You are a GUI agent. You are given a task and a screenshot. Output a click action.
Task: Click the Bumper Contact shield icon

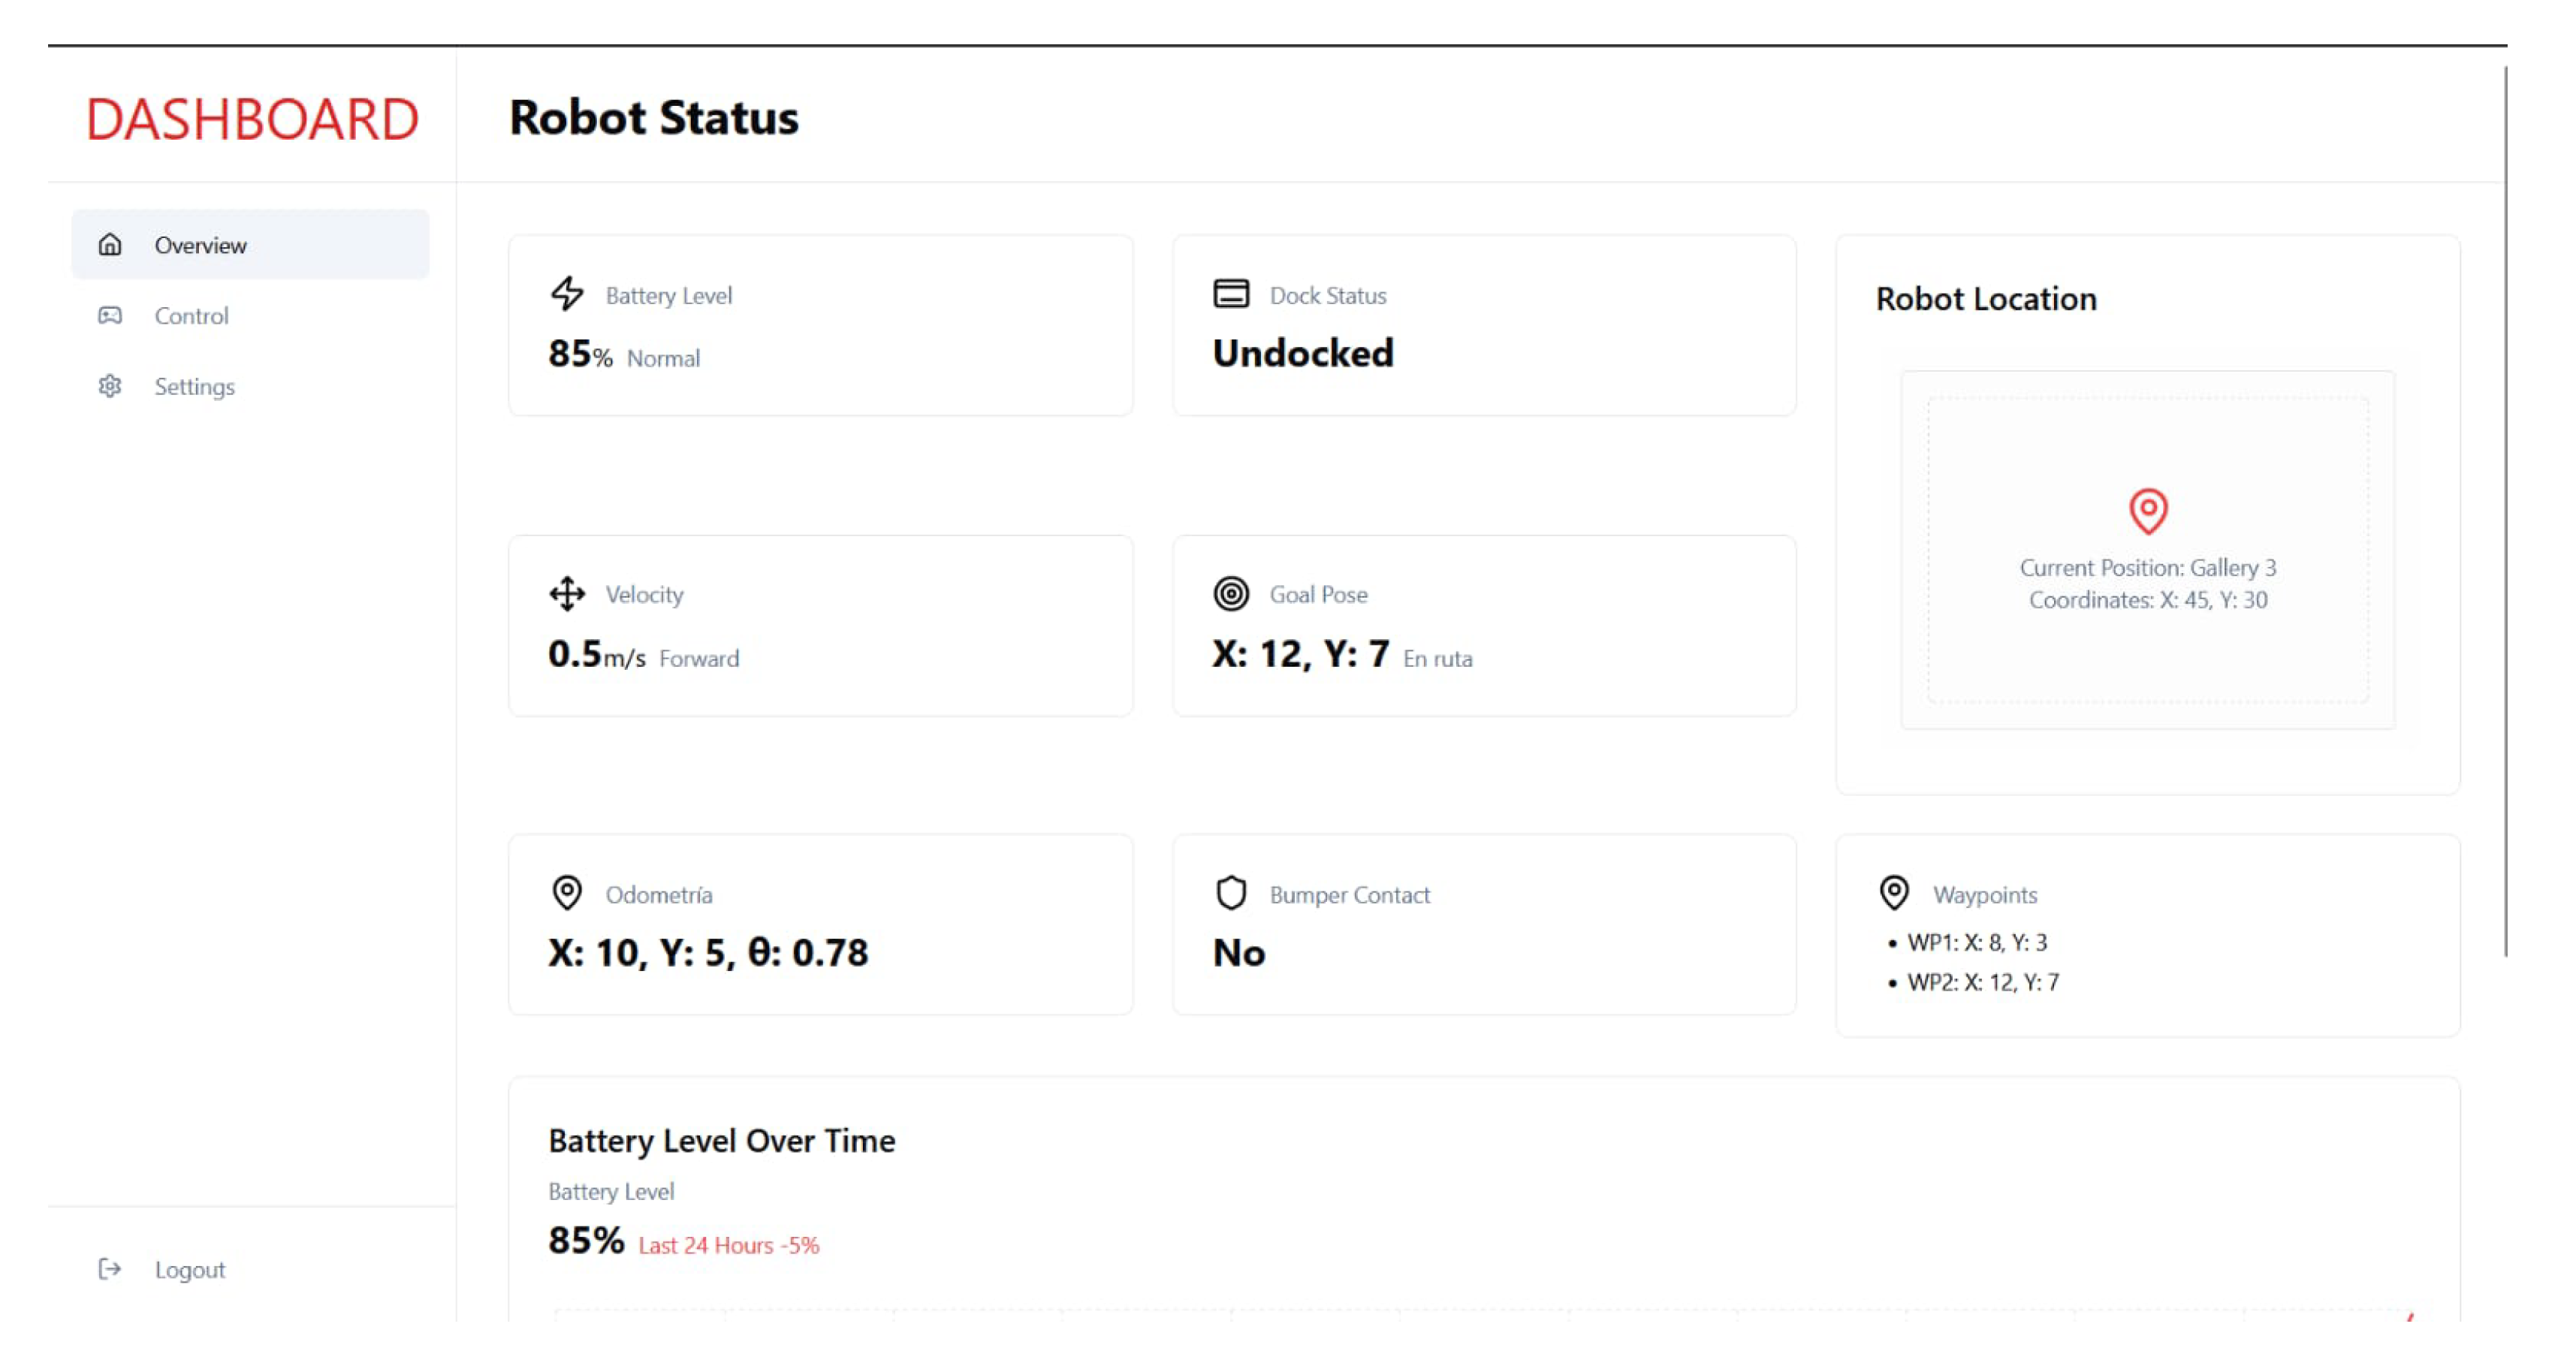1230,892
